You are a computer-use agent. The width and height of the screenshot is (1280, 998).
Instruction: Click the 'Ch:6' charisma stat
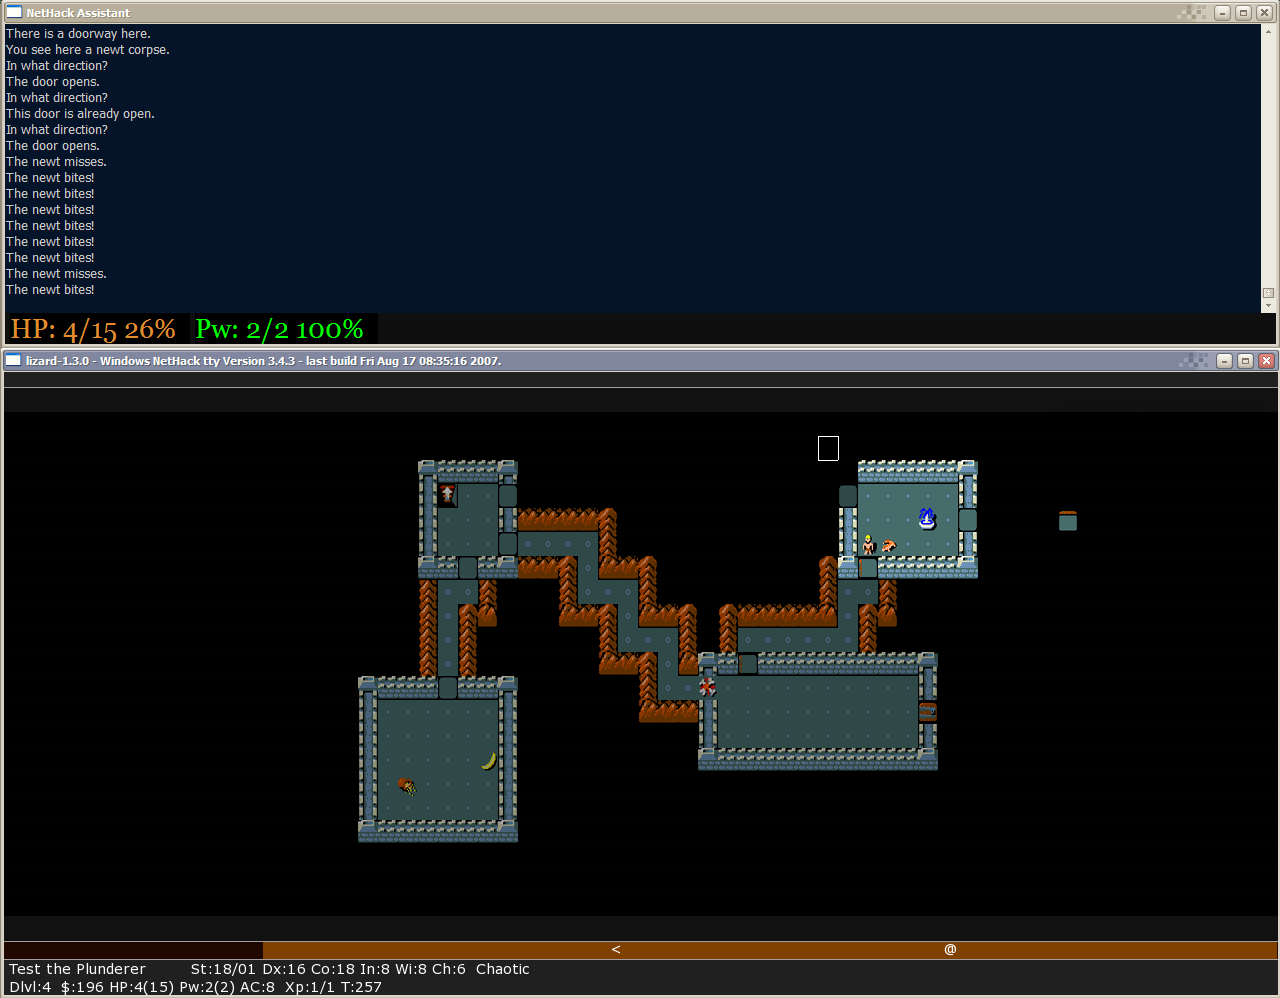[x=449, y=969]
